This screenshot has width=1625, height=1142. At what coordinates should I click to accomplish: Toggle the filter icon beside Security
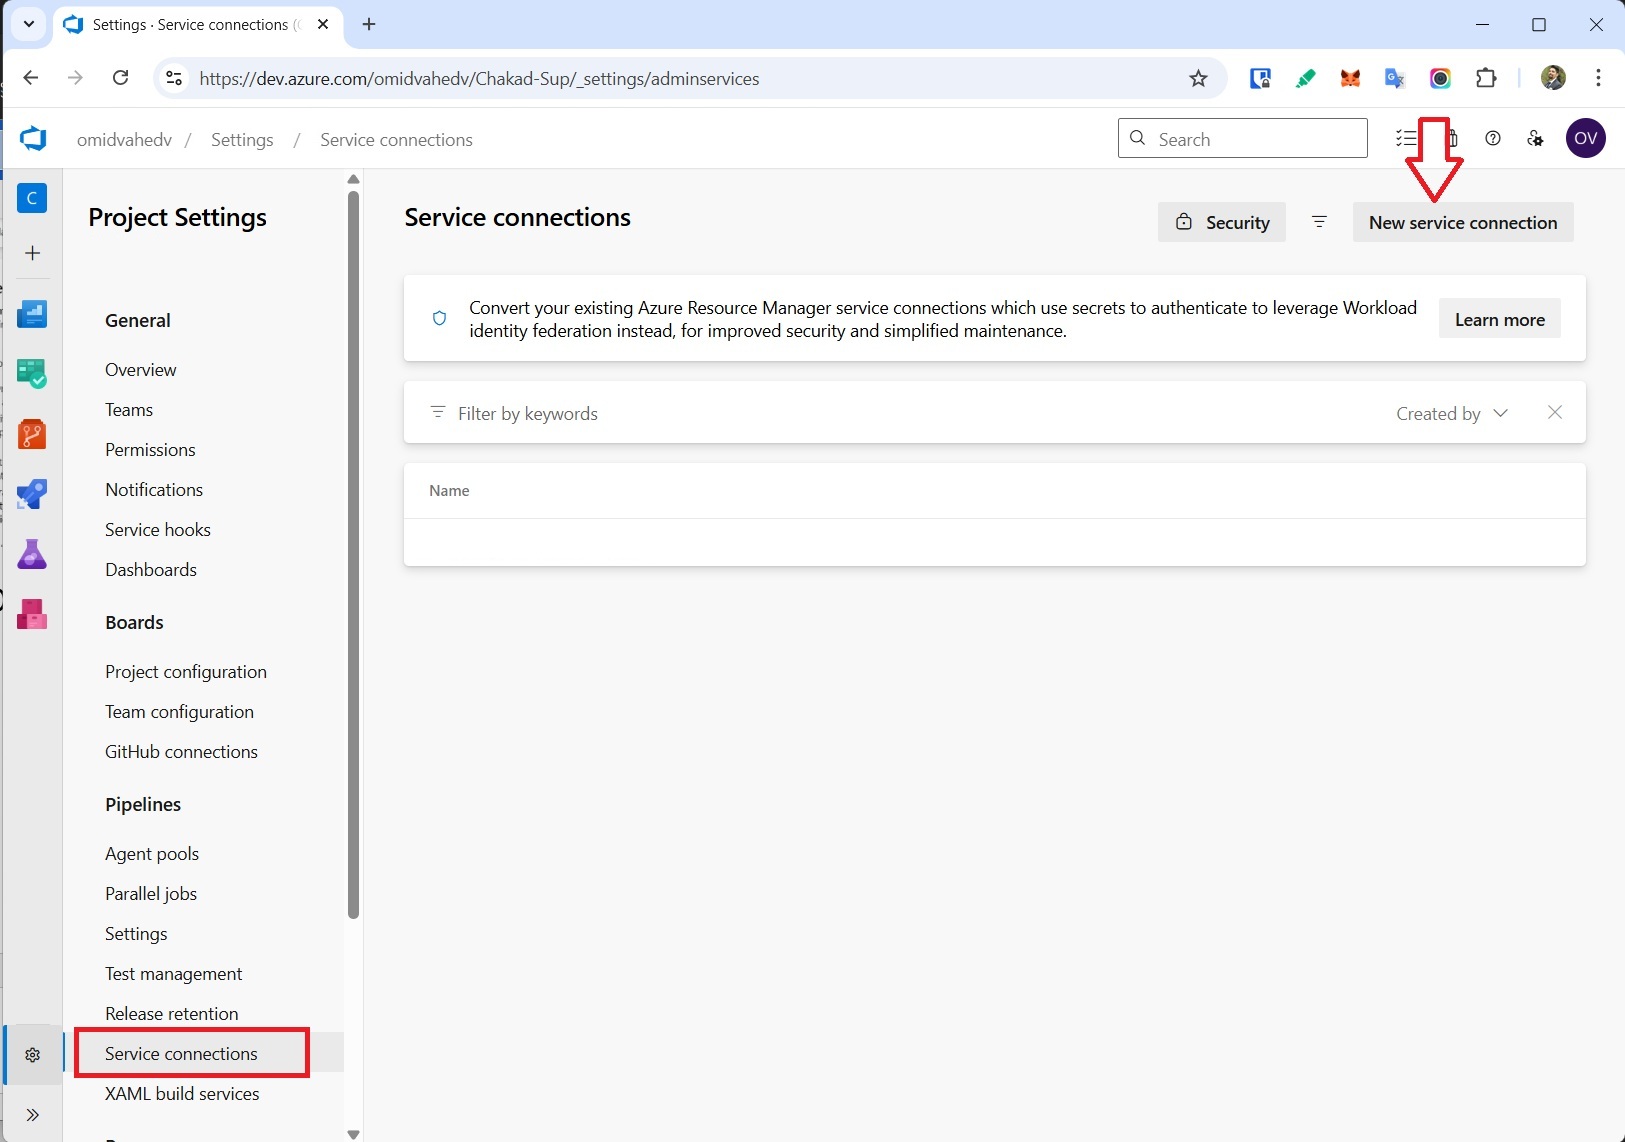click(x=1320, y=222)
